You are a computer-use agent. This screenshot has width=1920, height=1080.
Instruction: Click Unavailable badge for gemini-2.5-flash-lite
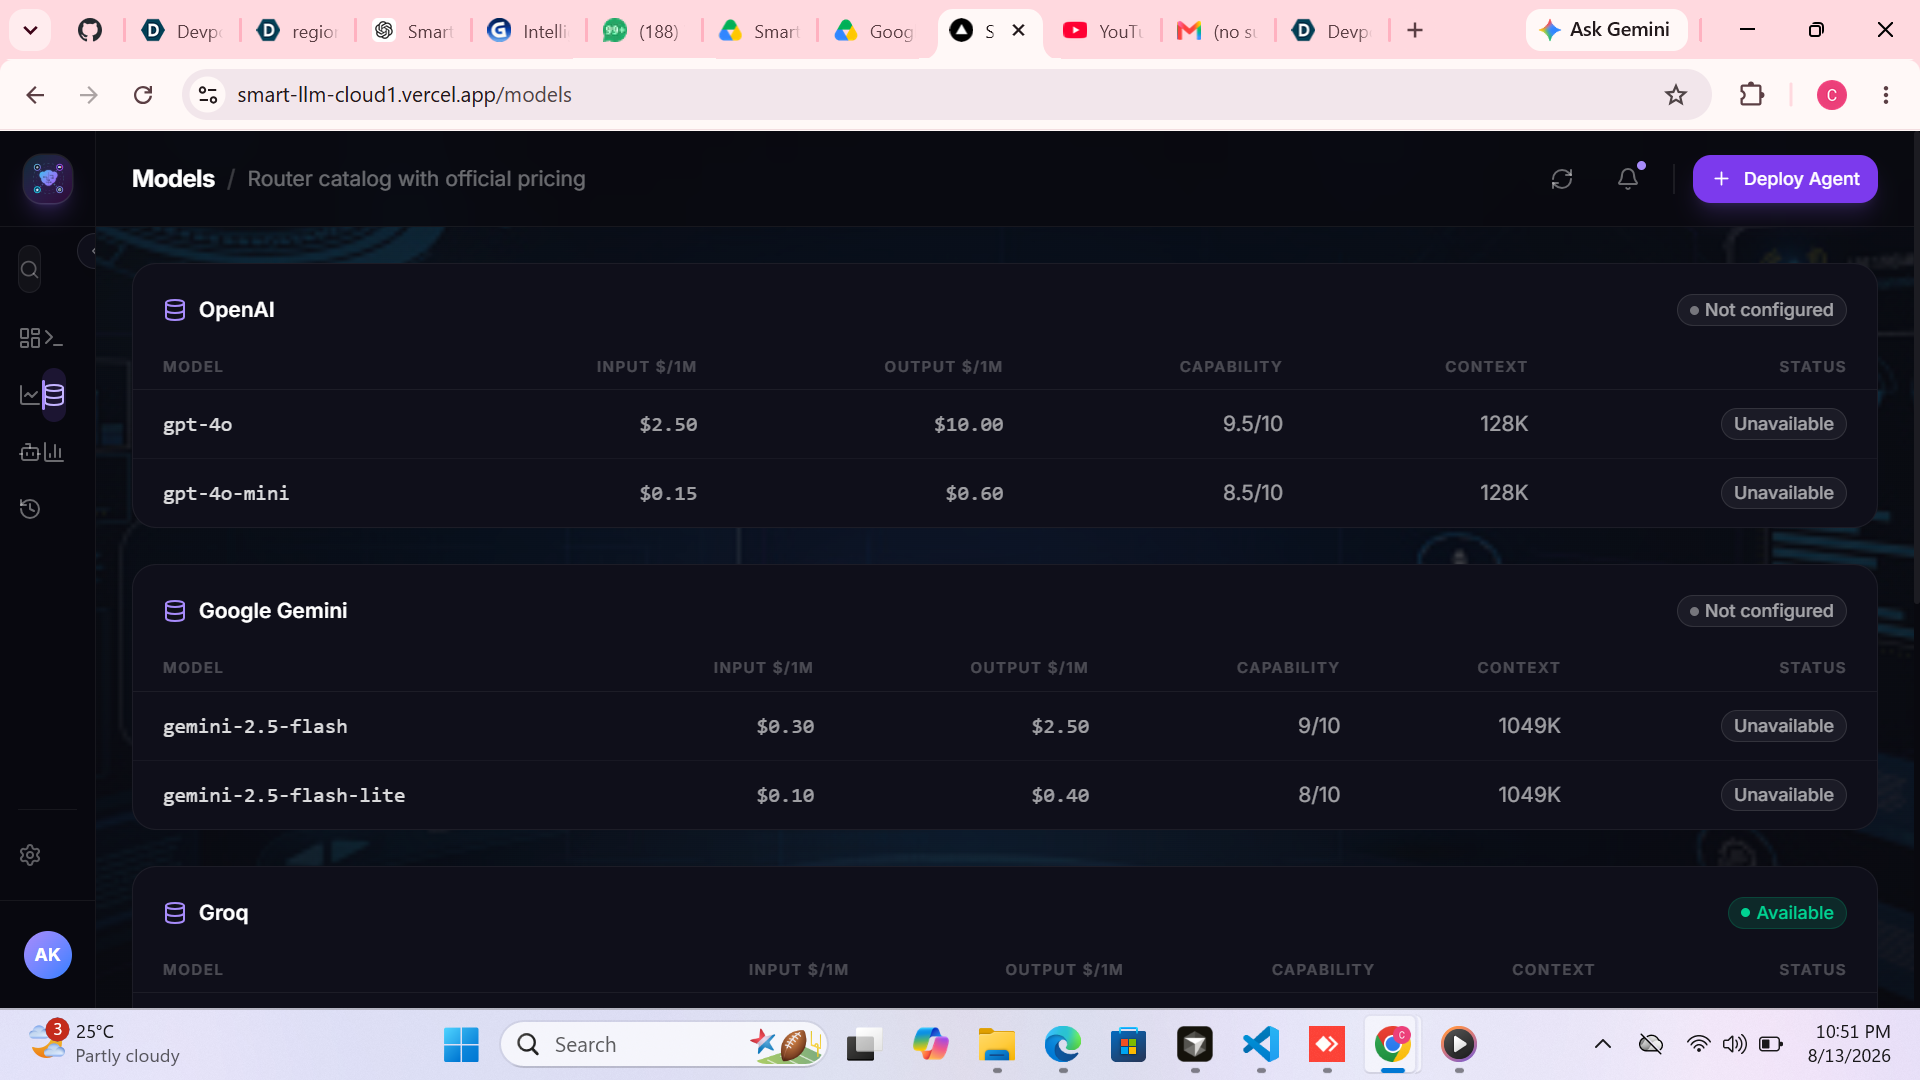(x=1784, y=795)
